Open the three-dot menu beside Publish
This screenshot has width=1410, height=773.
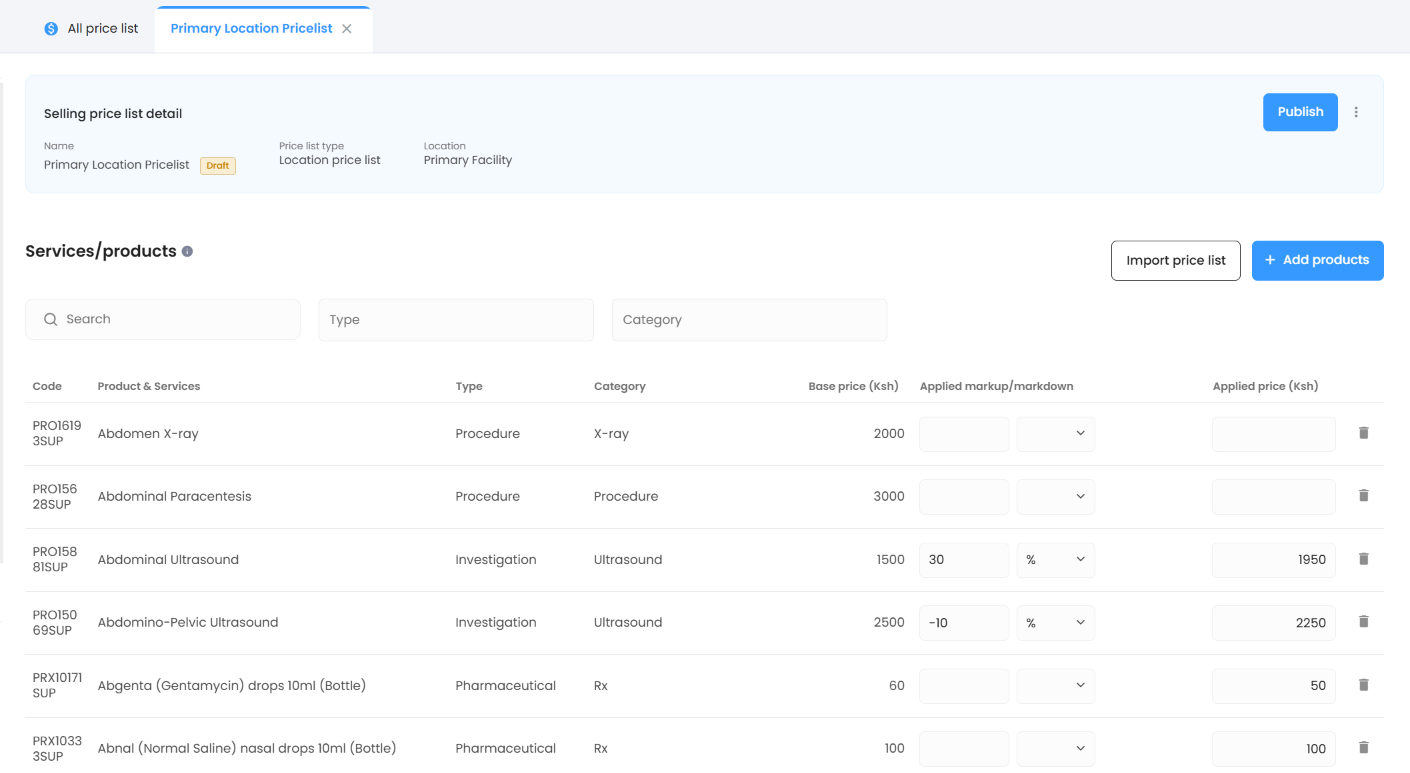pyautogui.click(x=1356, y=112)
